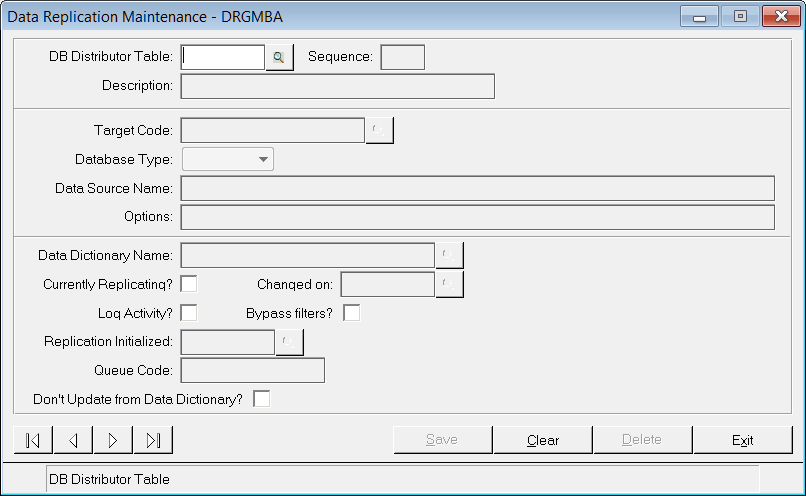Click the Data Source Name field
Screen dimensions: 806x496
478,188
